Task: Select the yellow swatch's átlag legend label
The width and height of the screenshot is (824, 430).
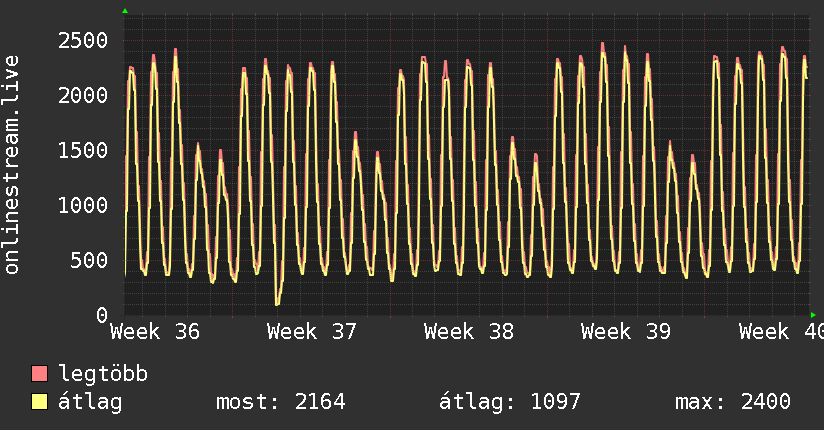Action: pyautogui.click(x=90, y=403)
